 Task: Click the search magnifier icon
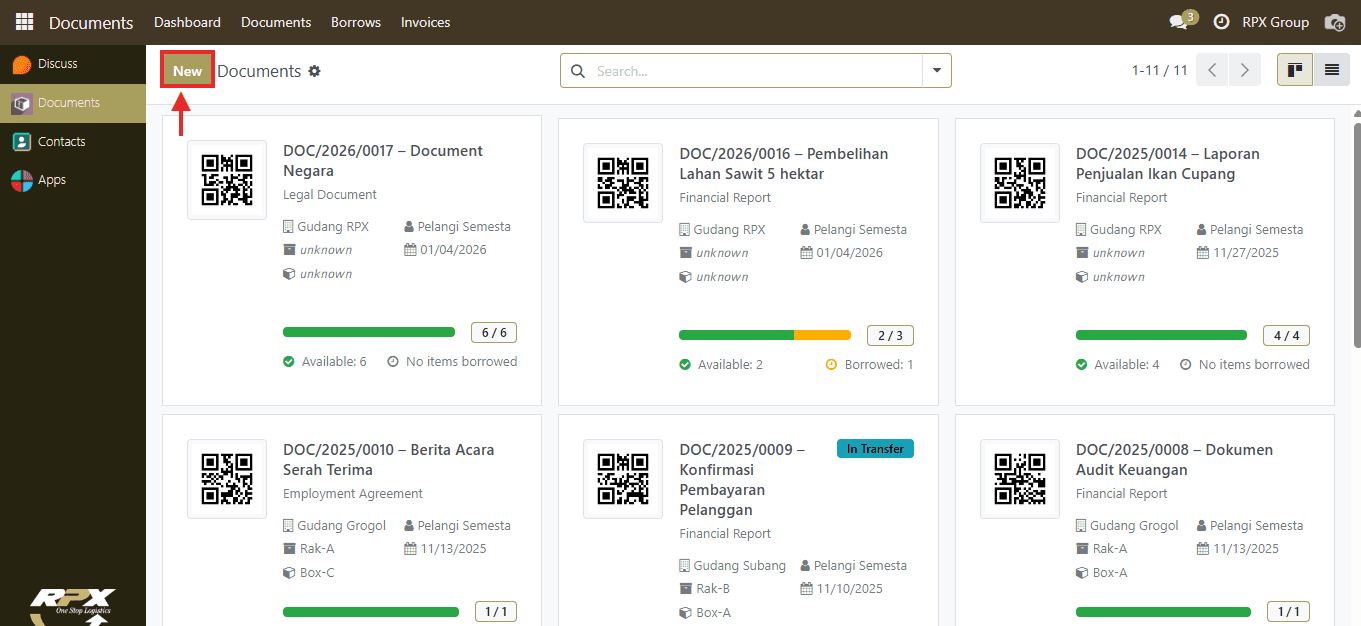[578, 71]
